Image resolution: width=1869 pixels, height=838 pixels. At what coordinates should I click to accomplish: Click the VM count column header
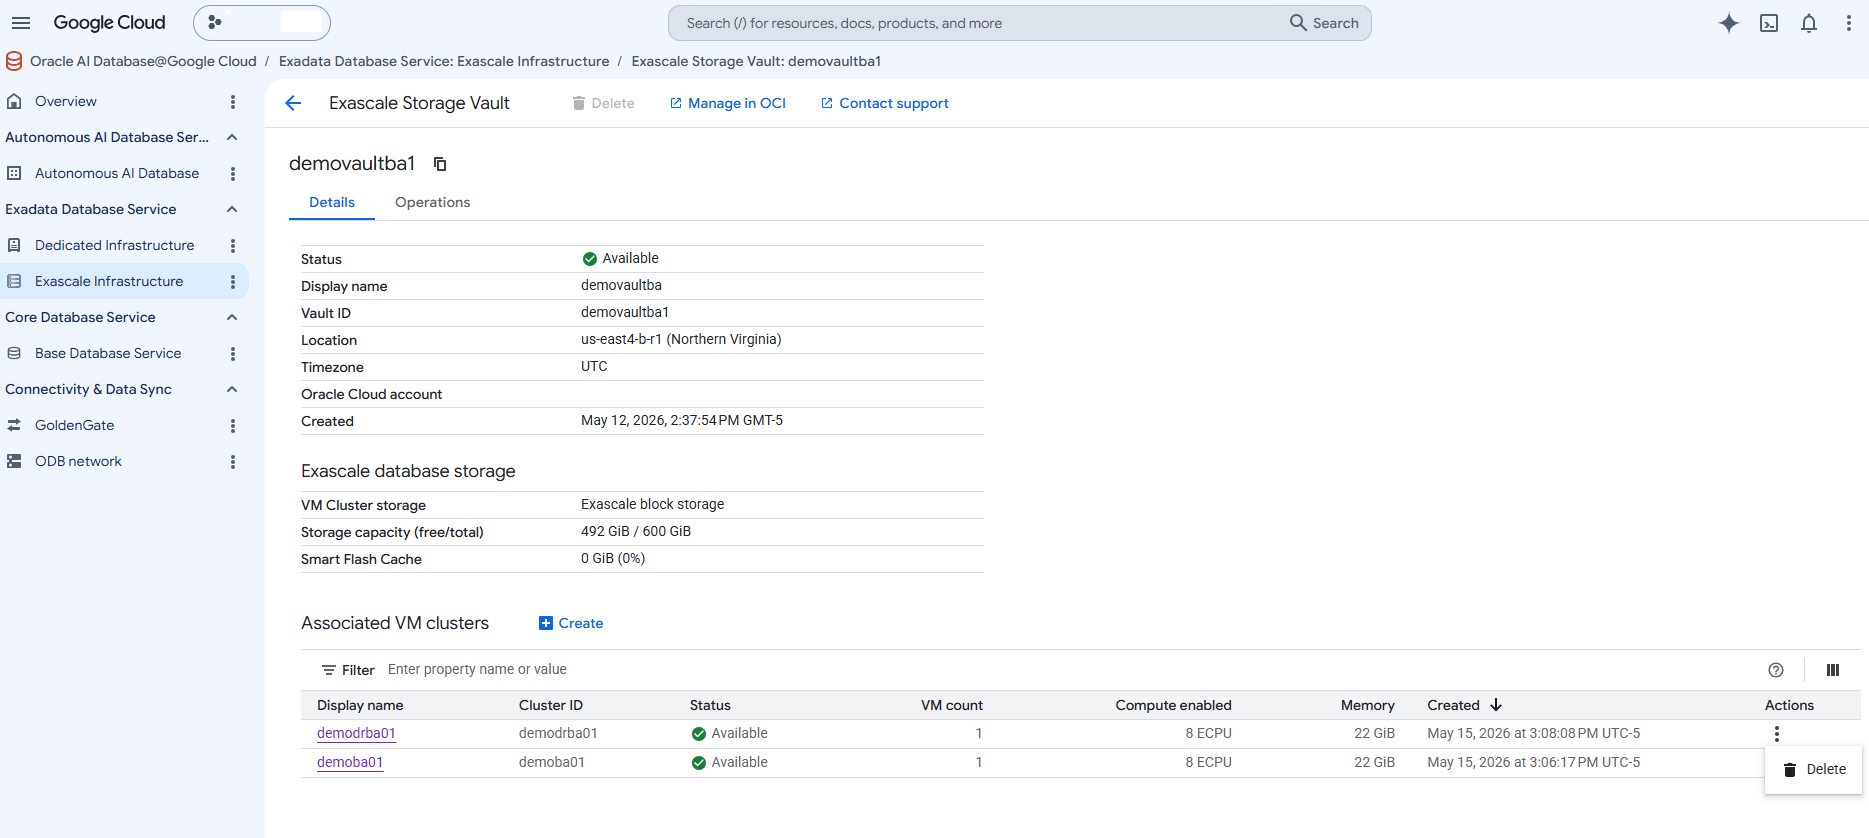pos(952,705)
